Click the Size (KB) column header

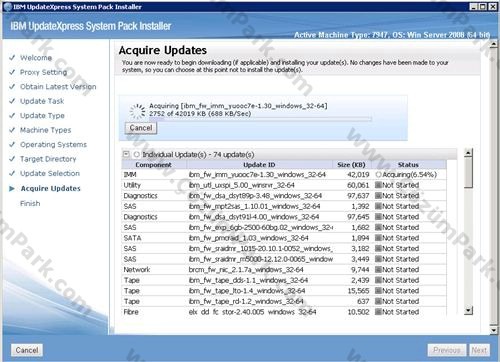351,165
